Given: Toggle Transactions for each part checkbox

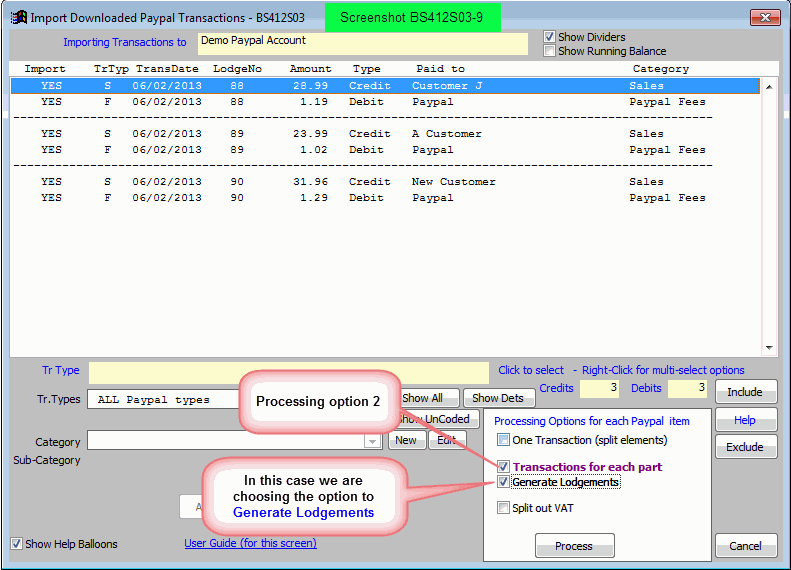Looking at the screenshot, I should [x=503, y=467].
